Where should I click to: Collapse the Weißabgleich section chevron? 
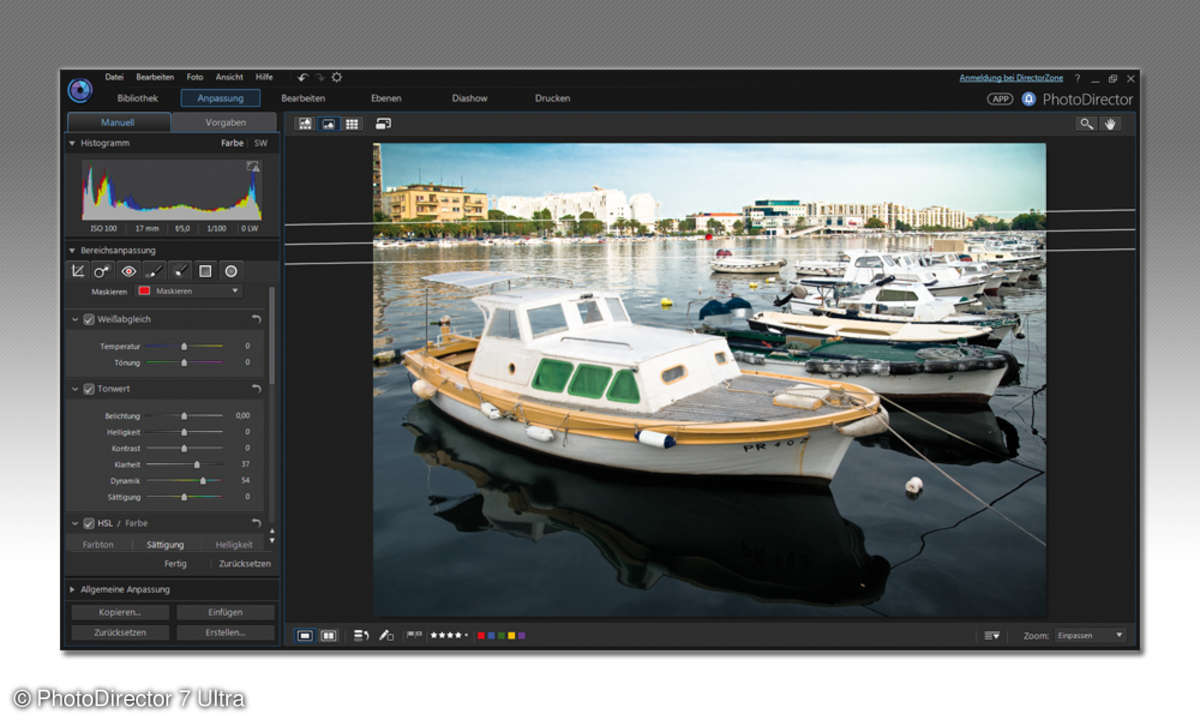click(x=75, y=319)
